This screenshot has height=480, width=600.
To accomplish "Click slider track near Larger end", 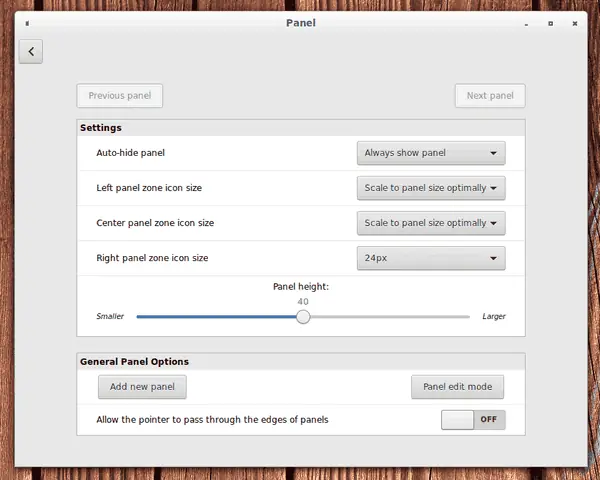I will [x=457, y=317].
